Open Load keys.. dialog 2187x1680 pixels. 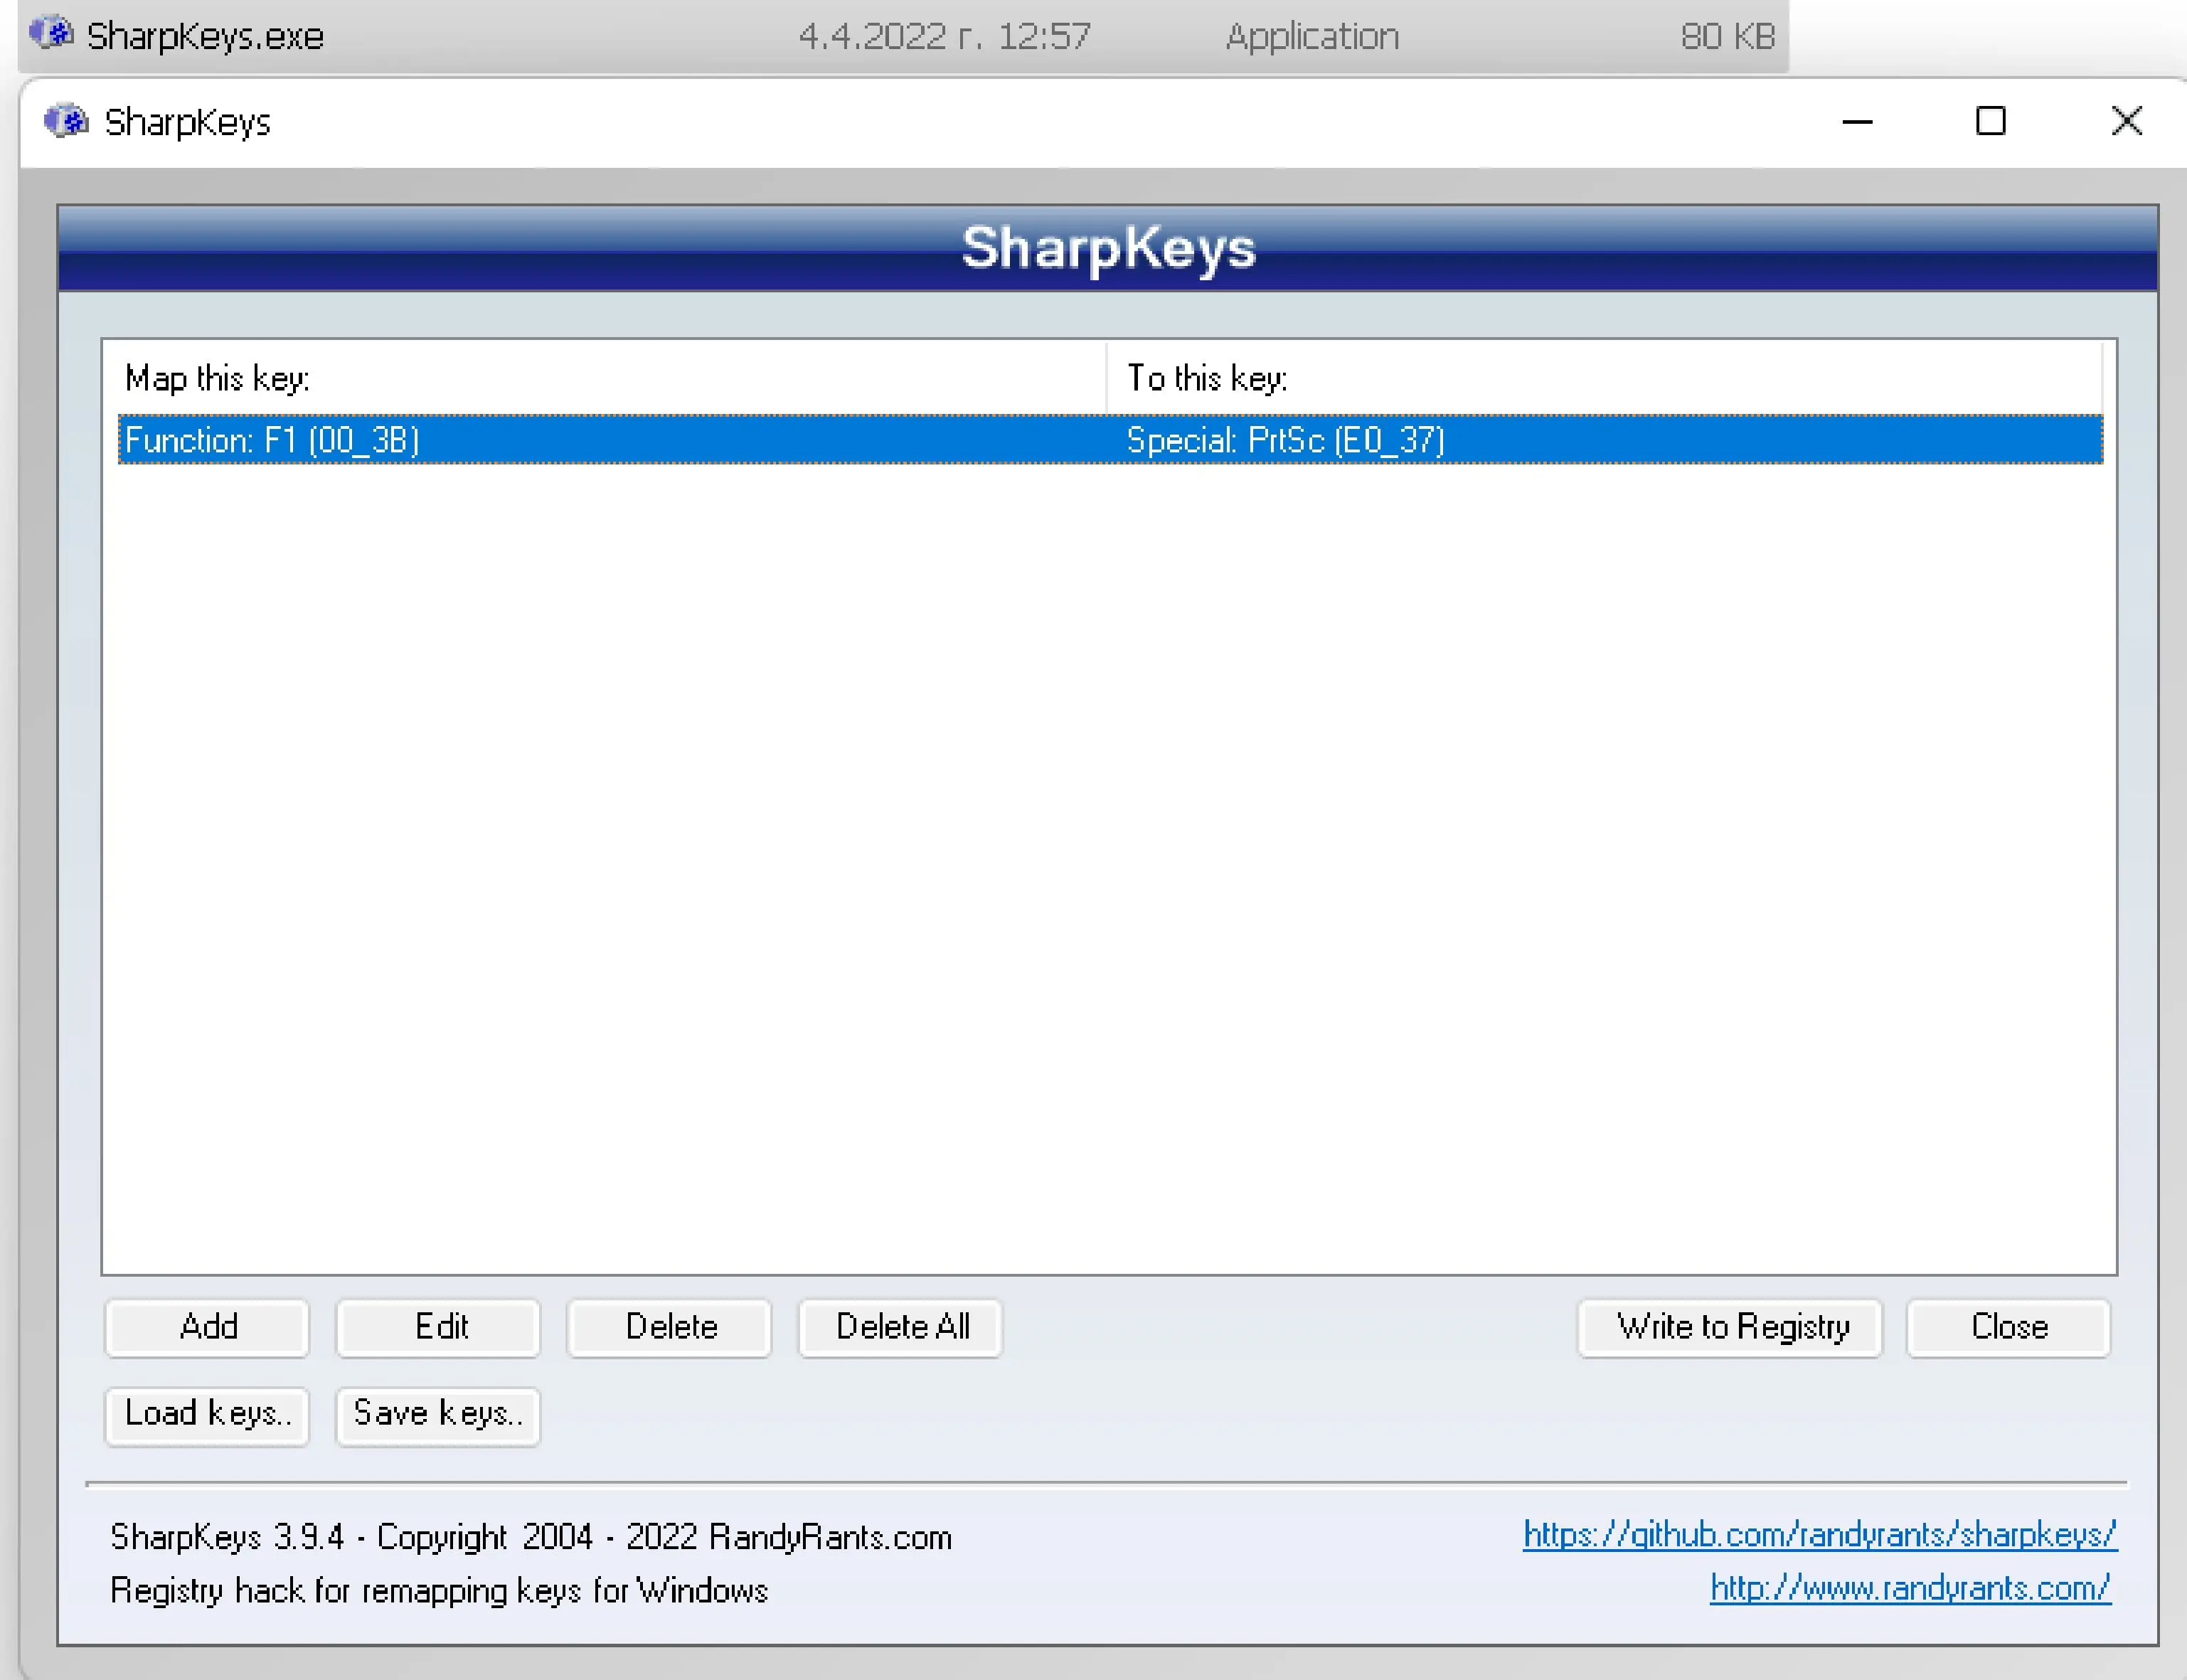(207, 1414)
